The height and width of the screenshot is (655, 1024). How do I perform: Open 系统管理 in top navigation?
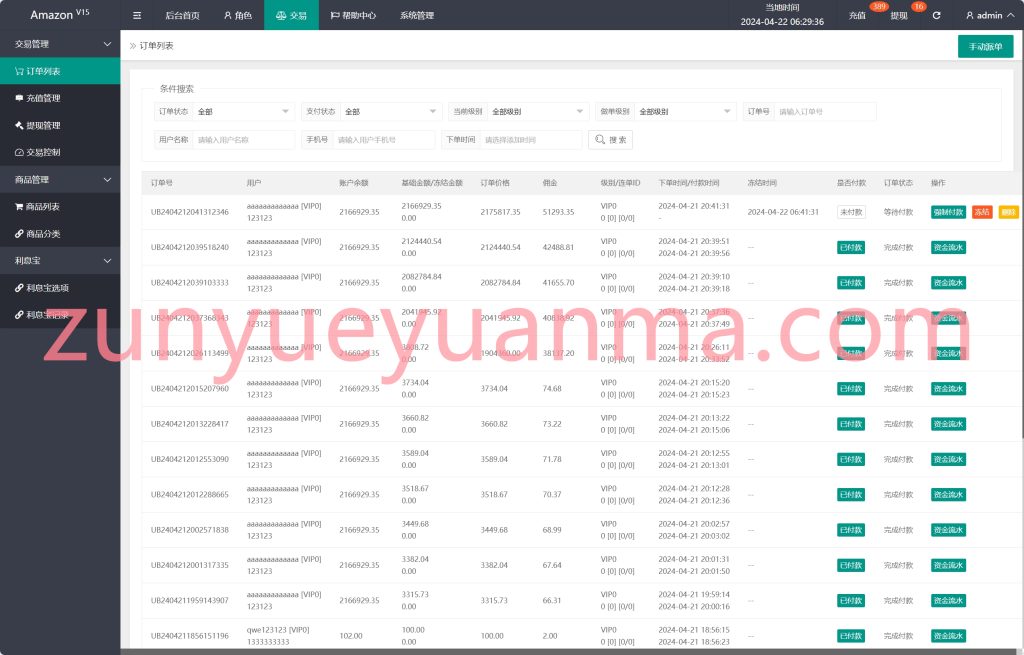[417, 15]
